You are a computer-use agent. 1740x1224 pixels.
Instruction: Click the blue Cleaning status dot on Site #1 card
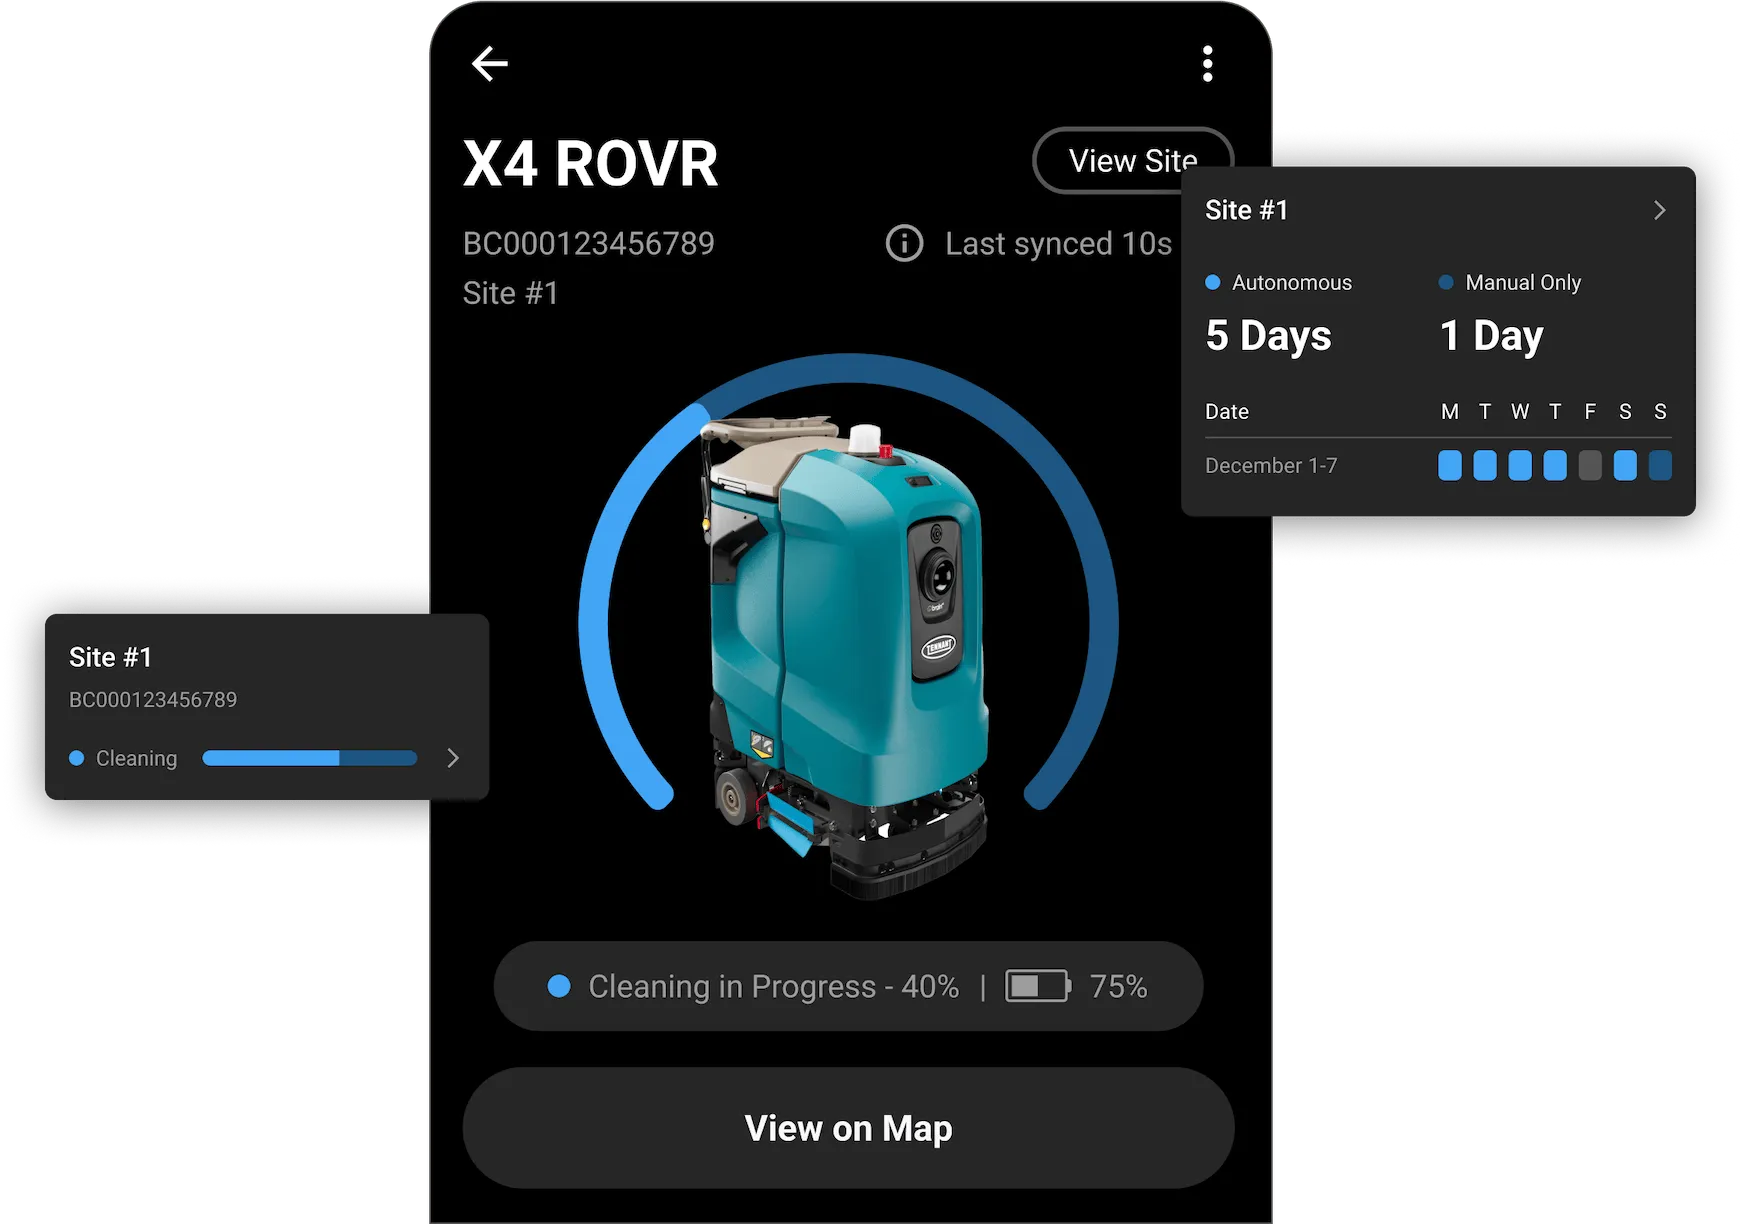[x=76, y=758]
